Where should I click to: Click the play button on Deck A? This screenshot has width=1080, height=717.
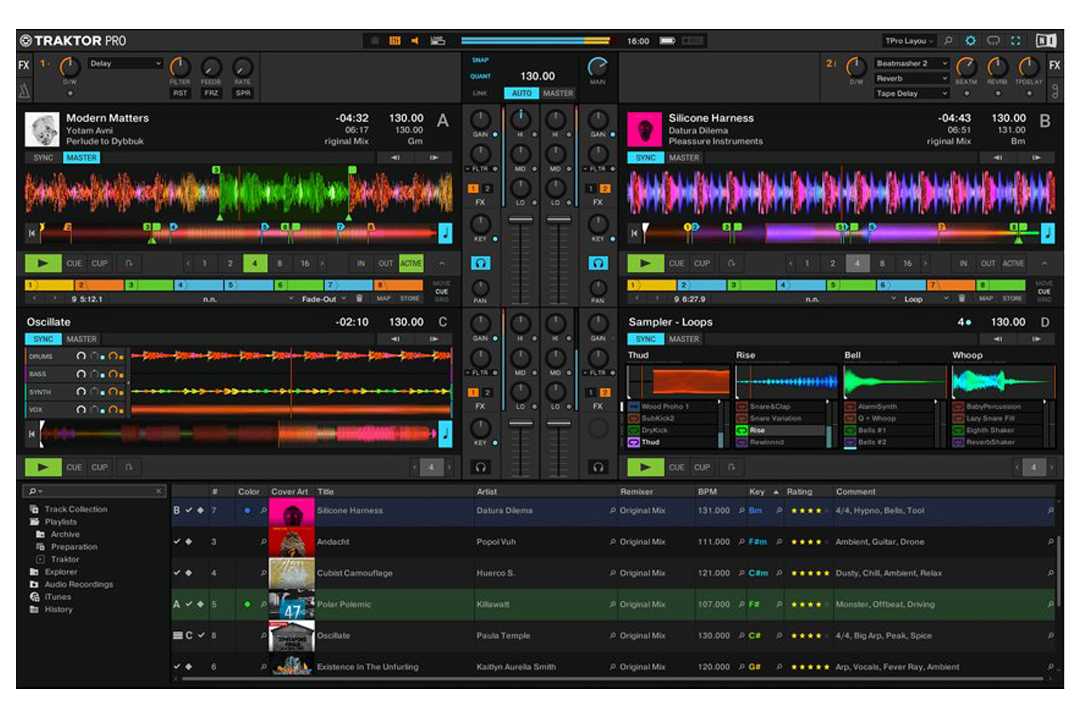42,264
